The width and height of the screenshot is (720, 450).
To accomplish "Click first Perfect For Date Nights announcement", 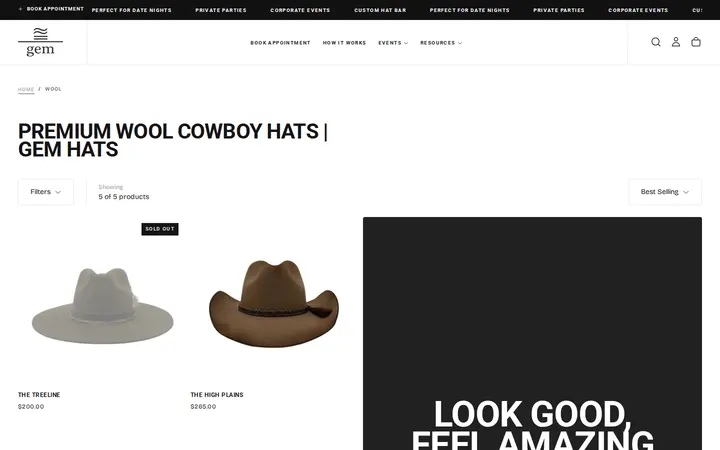I will pyautogui.click(x=132, y=10).
